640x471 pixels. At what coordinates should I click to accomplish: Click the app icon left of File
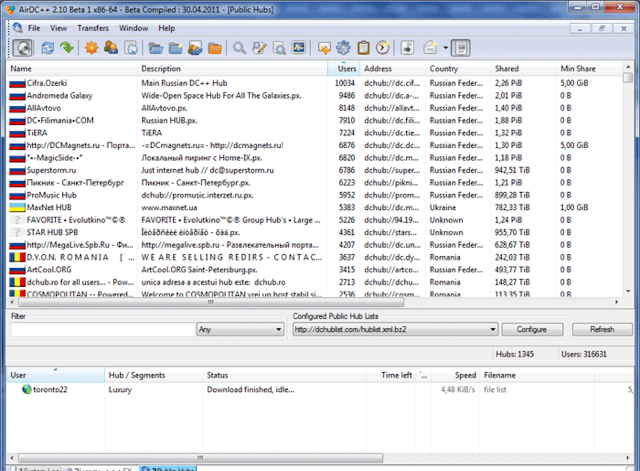click(18, 28)
